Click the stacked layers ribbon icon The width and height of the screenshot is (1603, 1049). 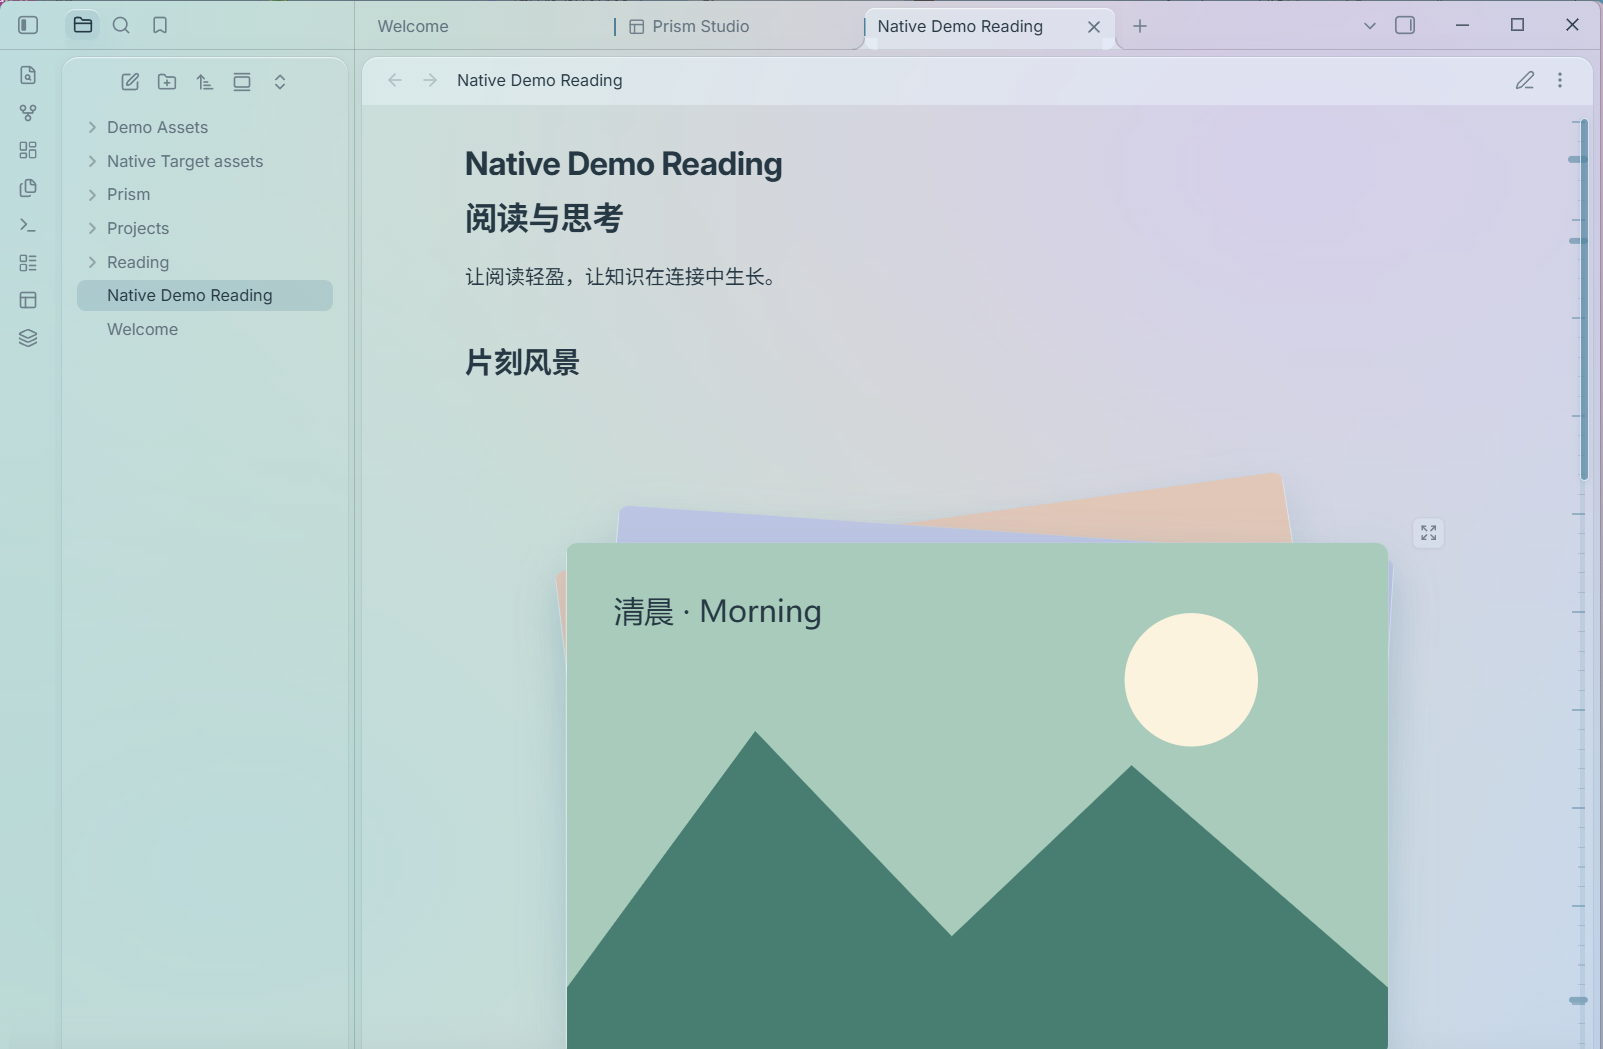(28, 338)
